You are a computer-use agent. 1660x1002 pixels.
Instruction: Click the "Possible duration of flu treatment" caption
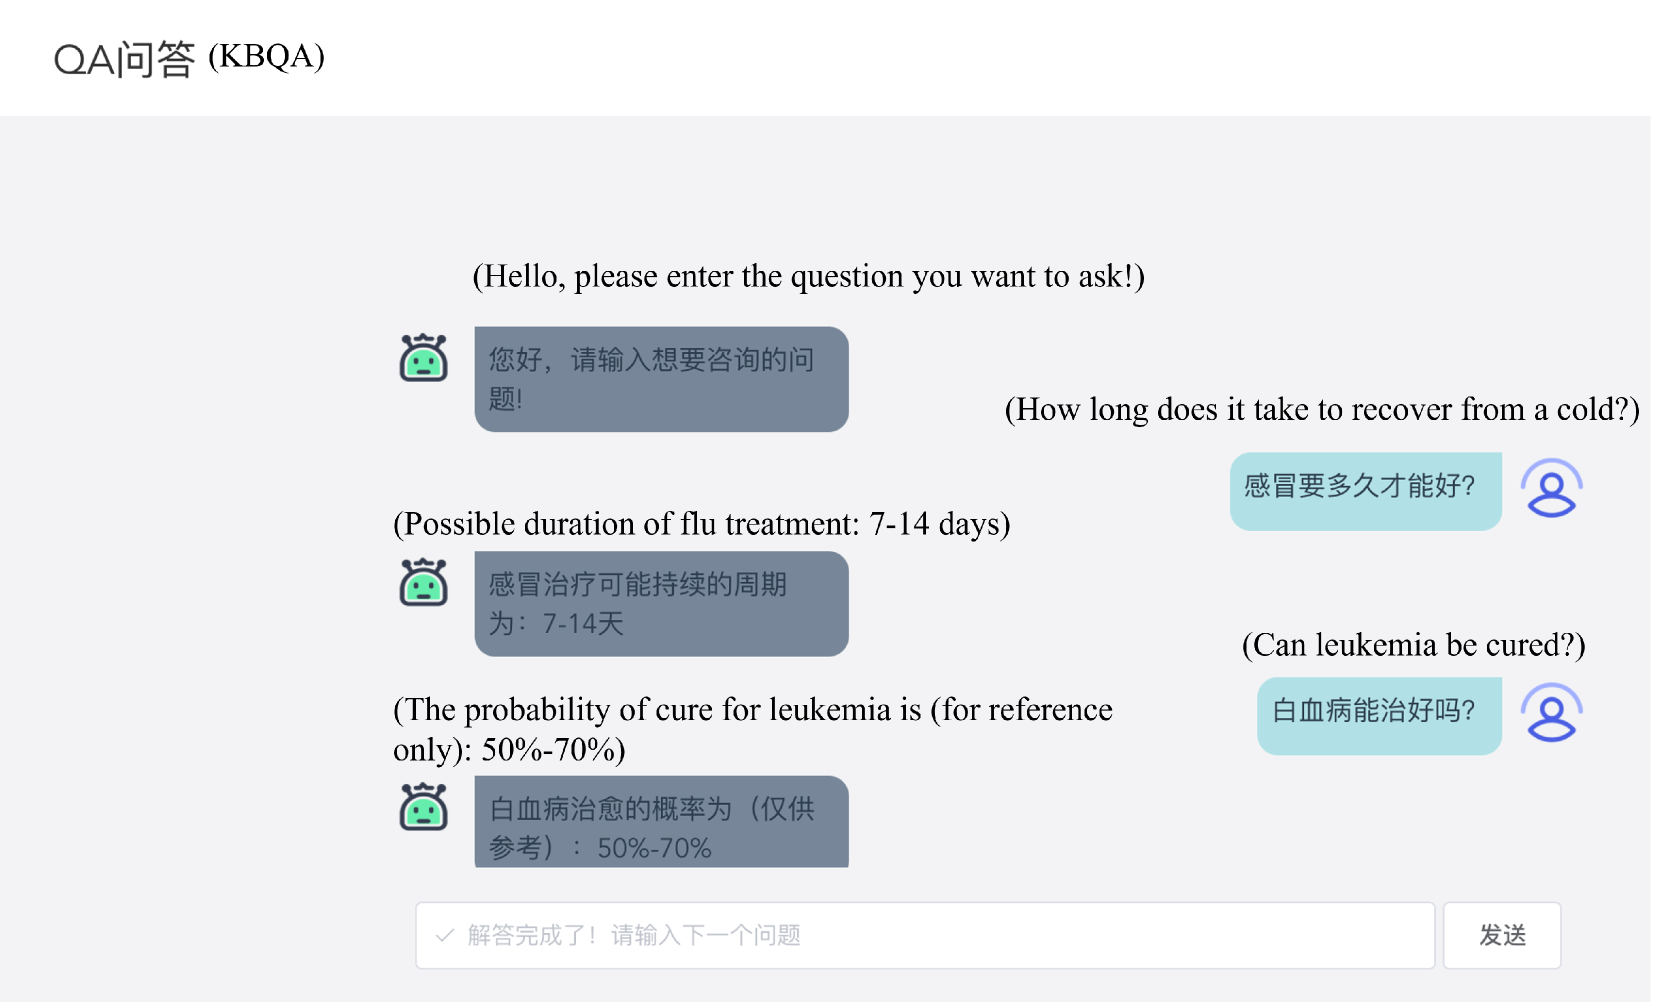(701, 524)
